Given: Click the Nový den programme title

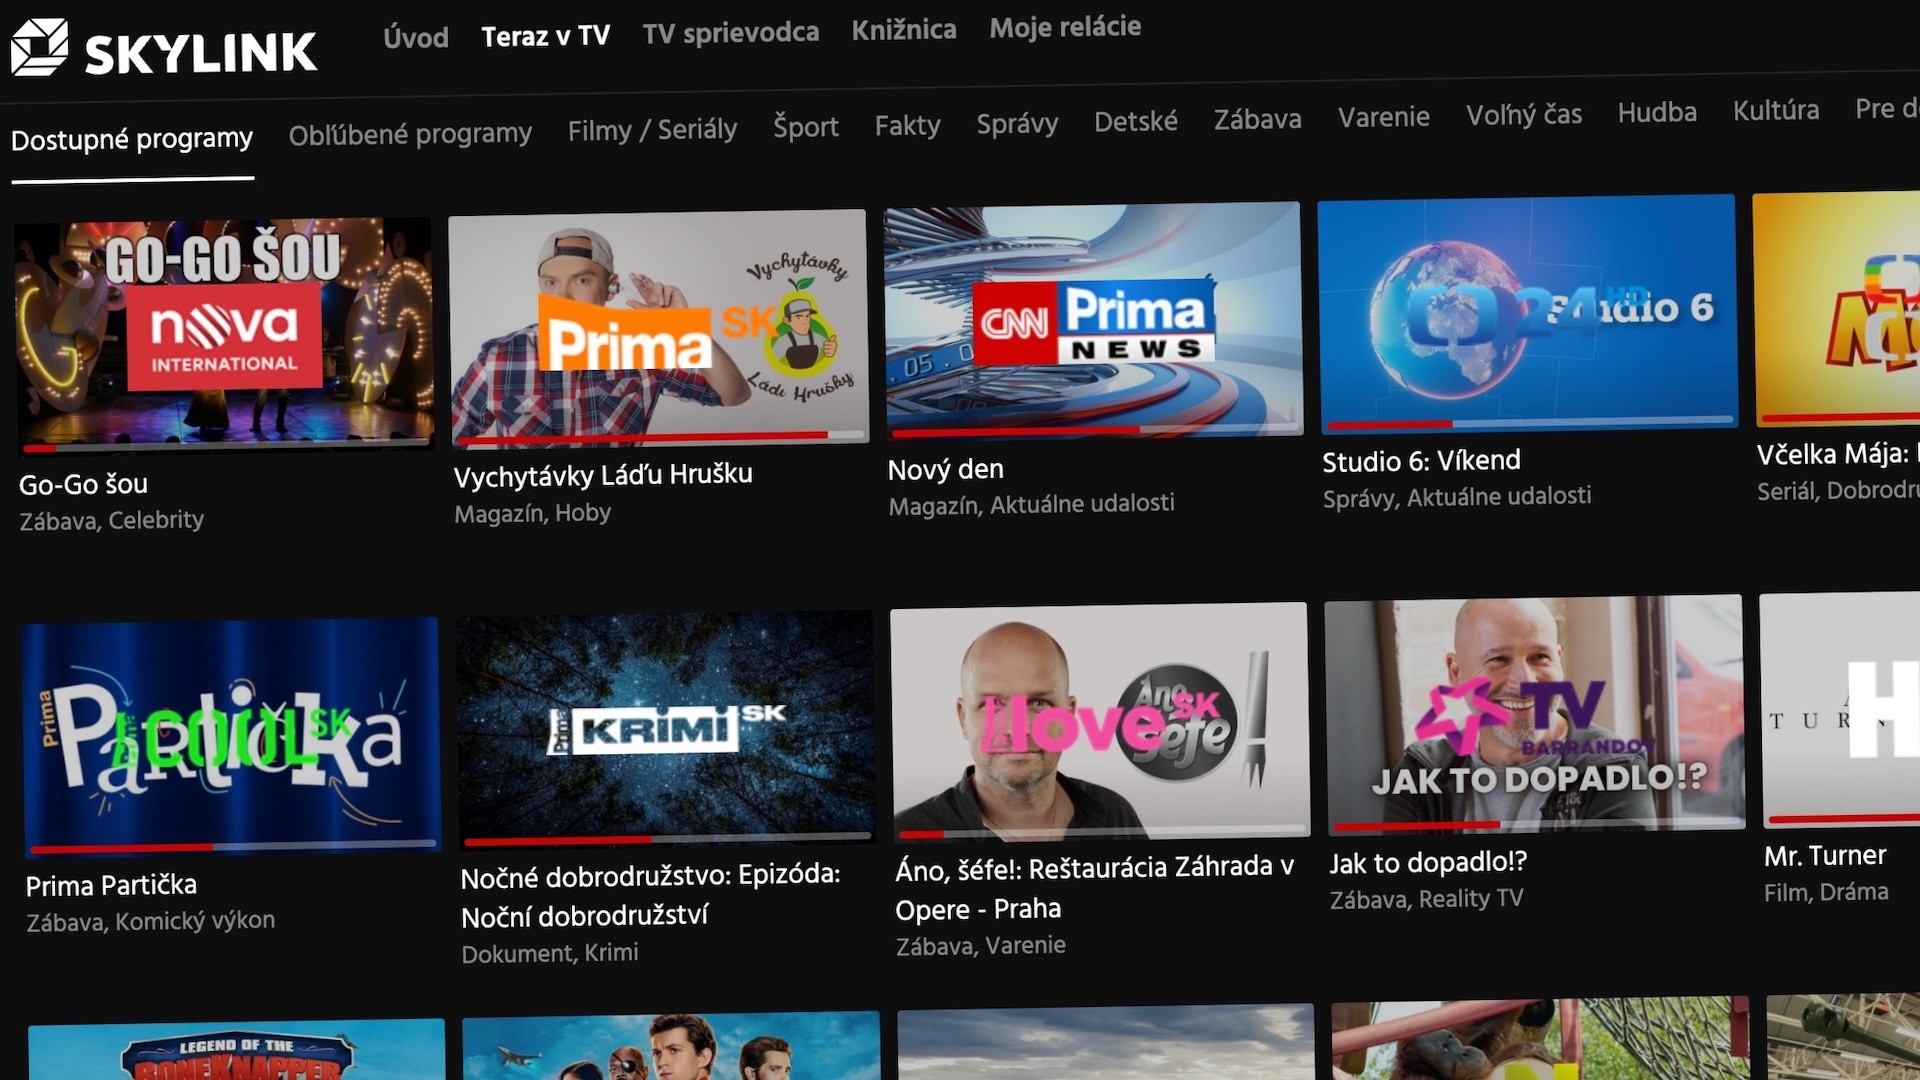Looking at the screenshot, I should pyautogui.click(x=945, y=469).
